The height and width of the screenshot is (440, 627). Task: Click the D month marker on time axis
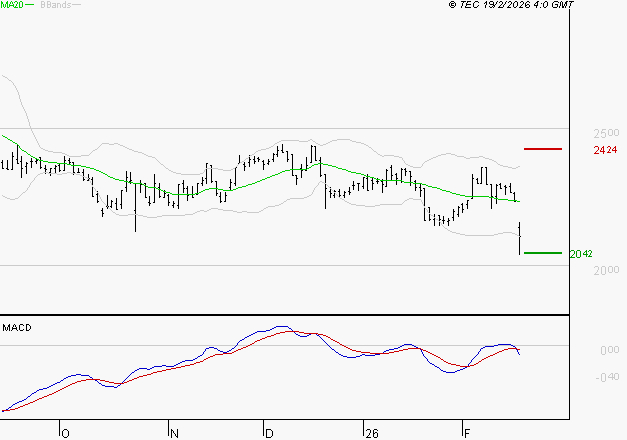point(269,433)
